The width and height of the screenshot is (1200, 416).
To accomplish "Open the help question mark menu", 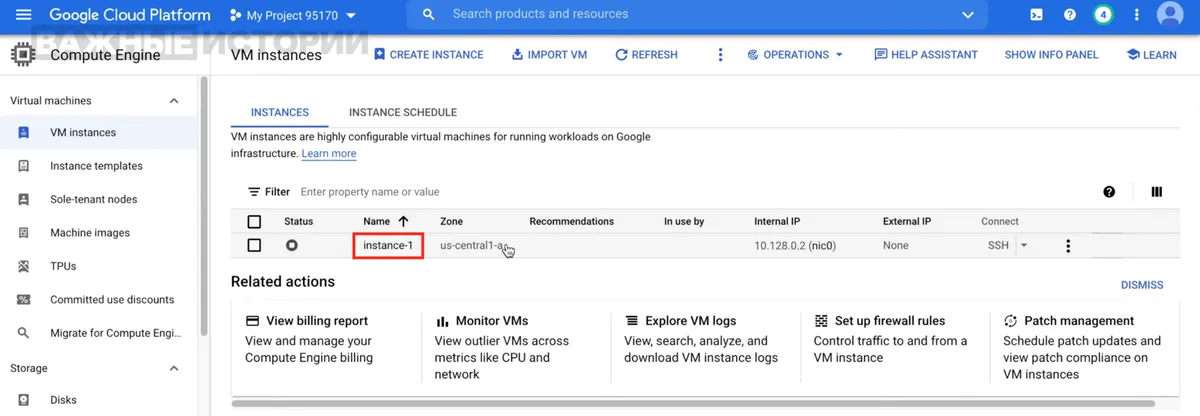I will [1070, 15].
